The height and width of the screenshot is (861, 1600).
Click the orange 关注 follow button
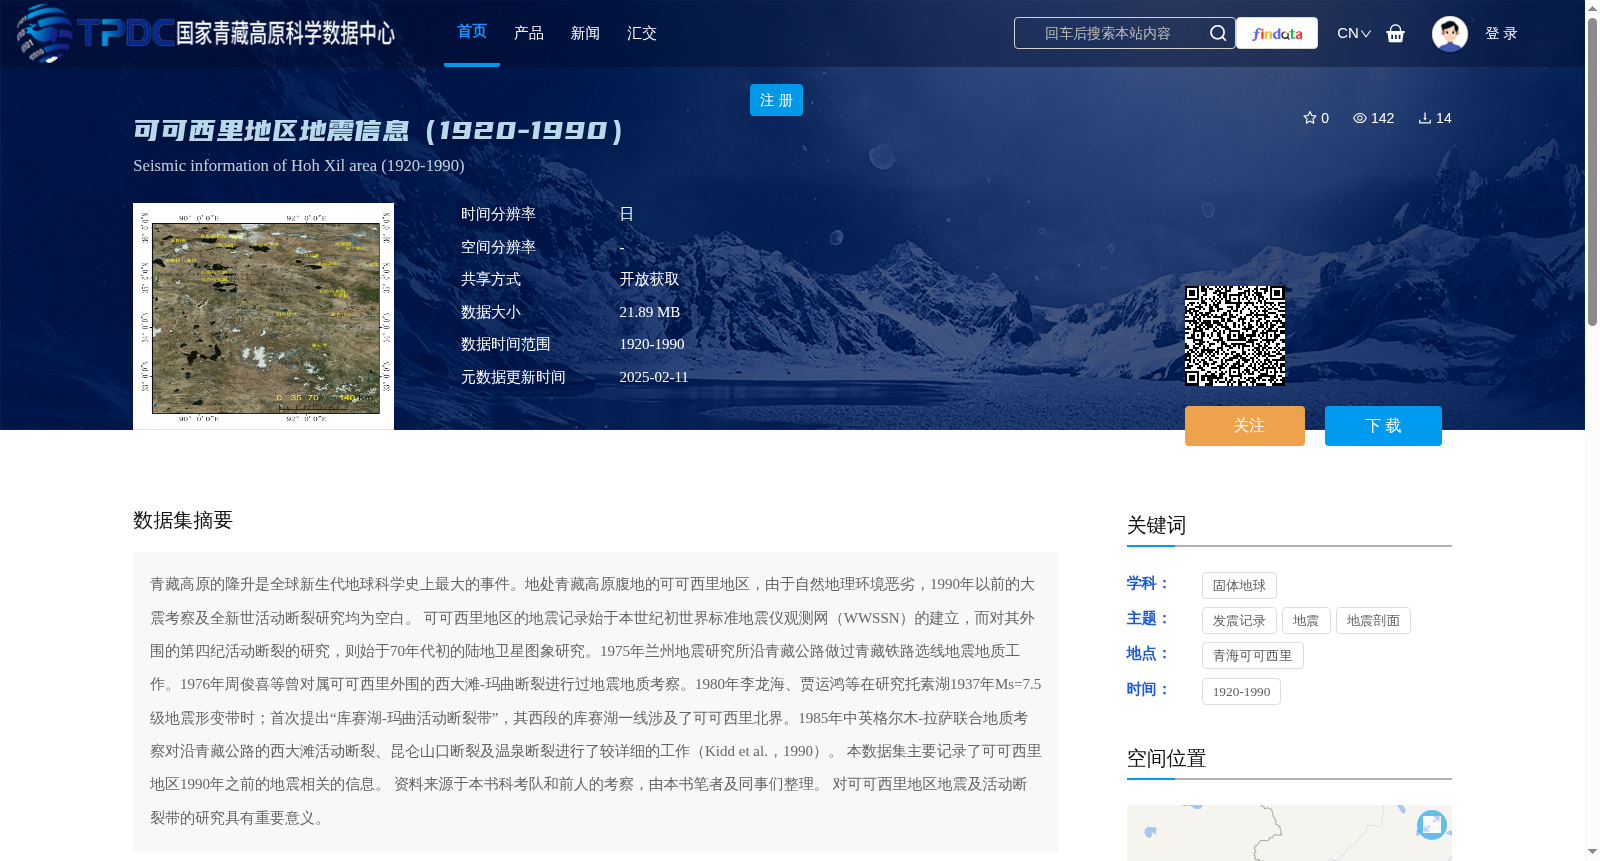pos(1245,426)
